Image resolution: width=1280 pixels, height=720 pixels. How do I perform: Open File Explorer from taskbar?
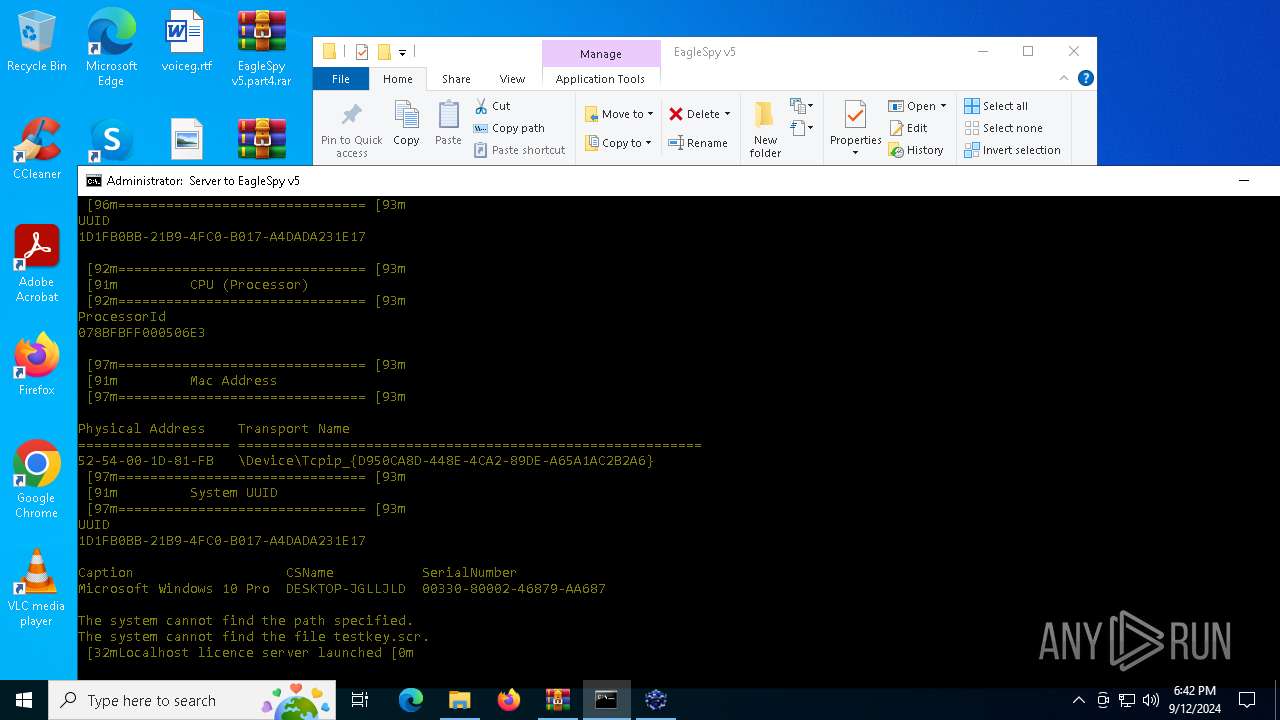click(x=460, y=700)
